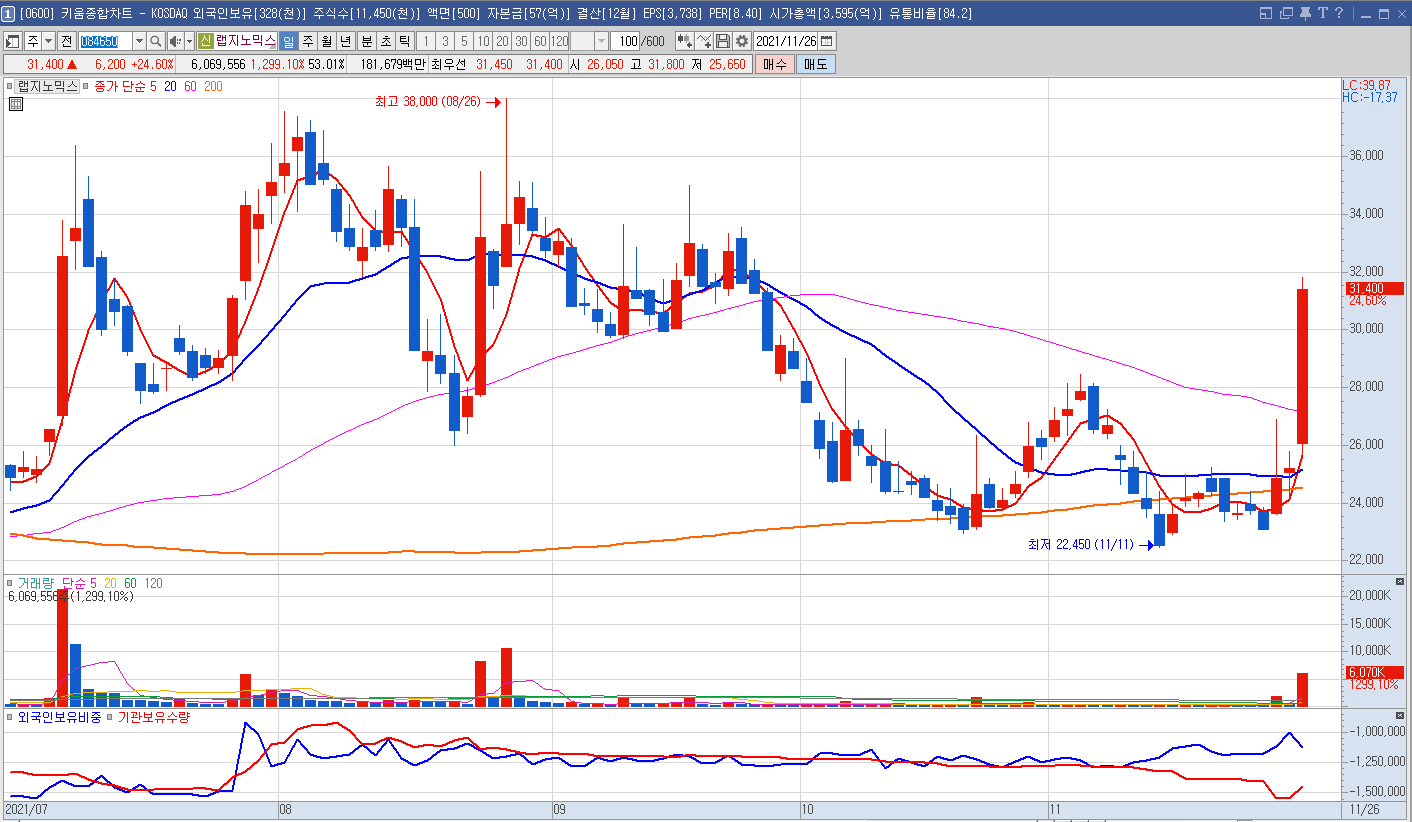Click the small square before 외국인보유비중 label

(x=11, y=717)
